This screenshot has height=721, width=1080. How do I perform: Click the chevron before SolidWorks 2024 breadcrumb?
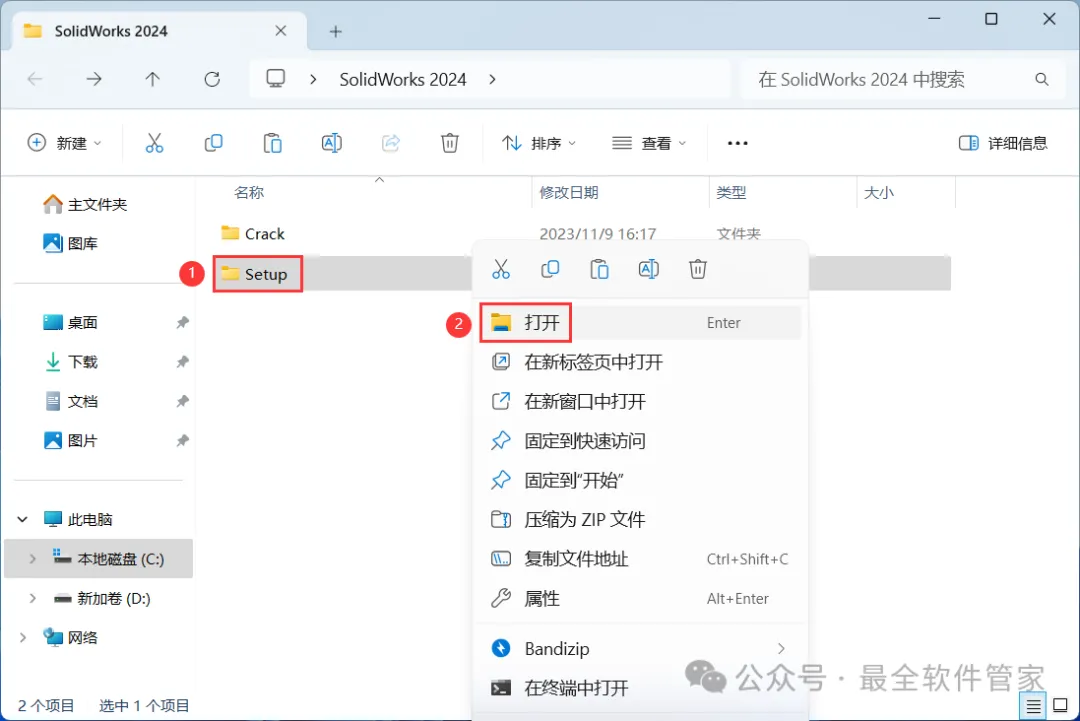coord(313,79)
